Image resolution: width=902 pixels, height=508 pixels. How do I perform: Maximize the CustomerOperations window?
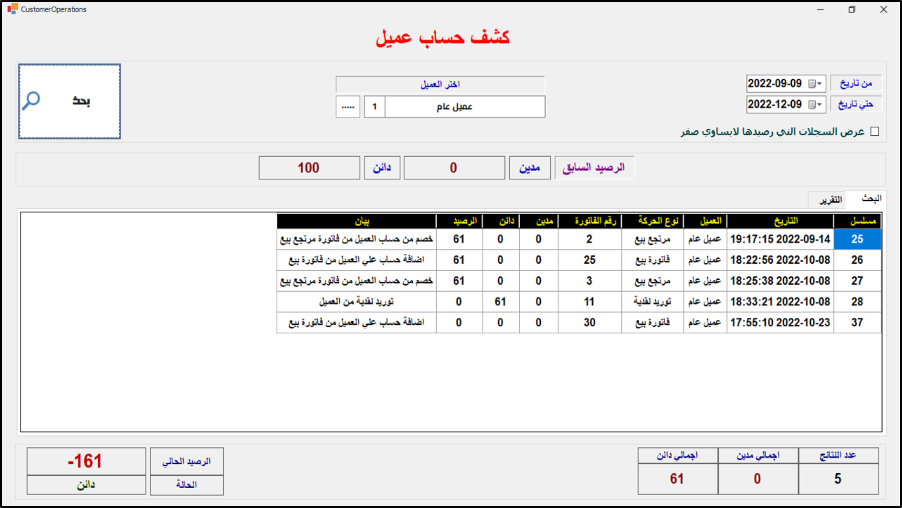point(851,9)
